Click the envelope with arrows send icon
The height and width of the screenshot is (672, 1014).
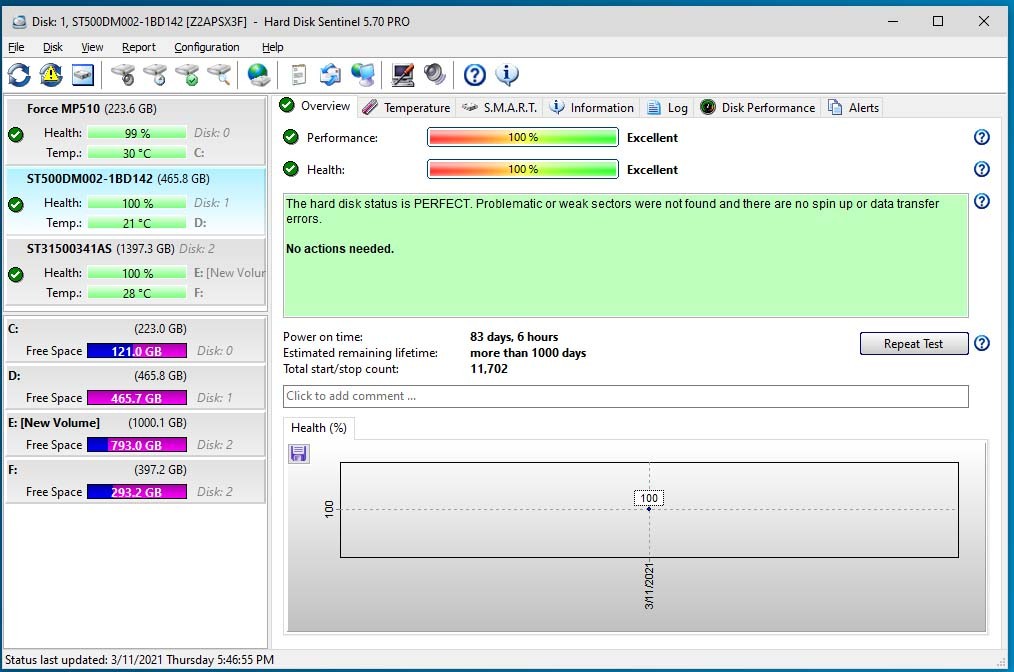pyautogui.click(x=330, y=75)
